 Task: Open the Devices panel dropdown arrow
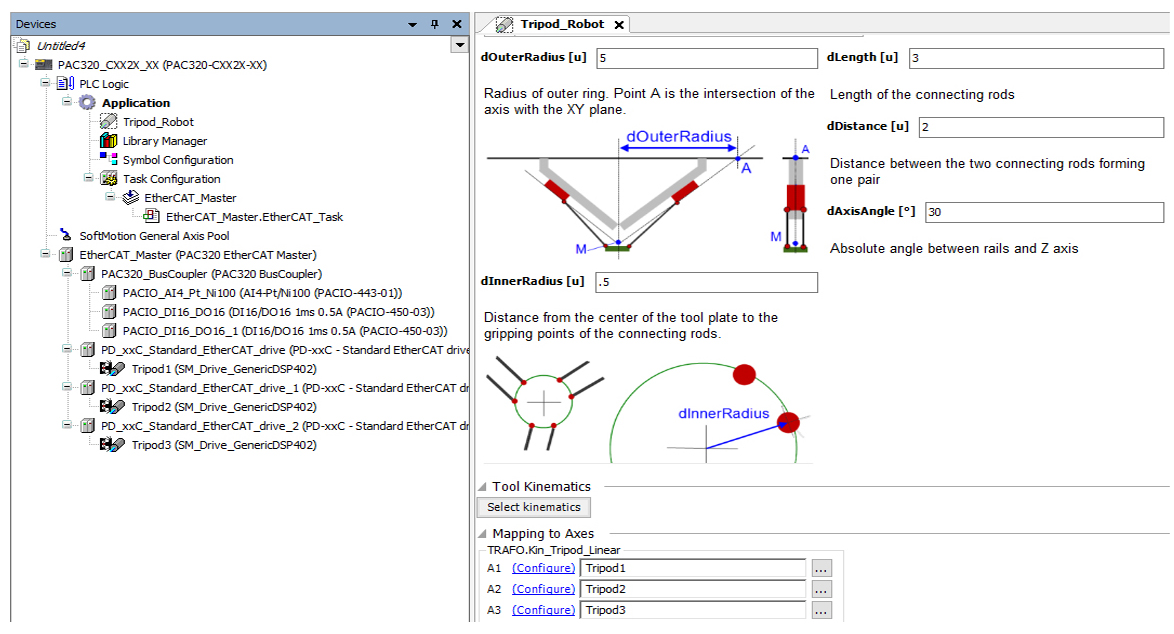[410, 23]
